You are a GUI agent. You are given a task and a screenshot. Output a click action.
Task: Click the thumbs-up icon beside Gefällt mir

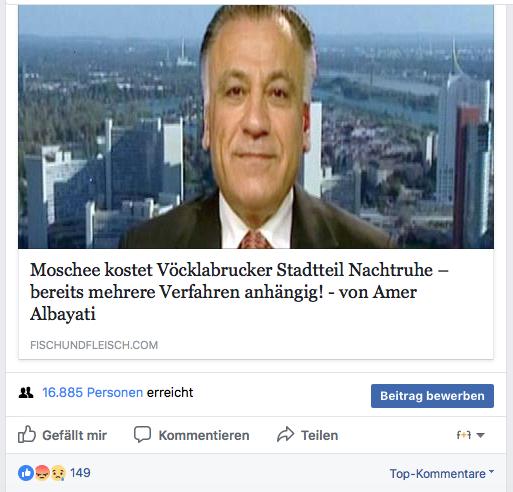(x=27, y=434)
